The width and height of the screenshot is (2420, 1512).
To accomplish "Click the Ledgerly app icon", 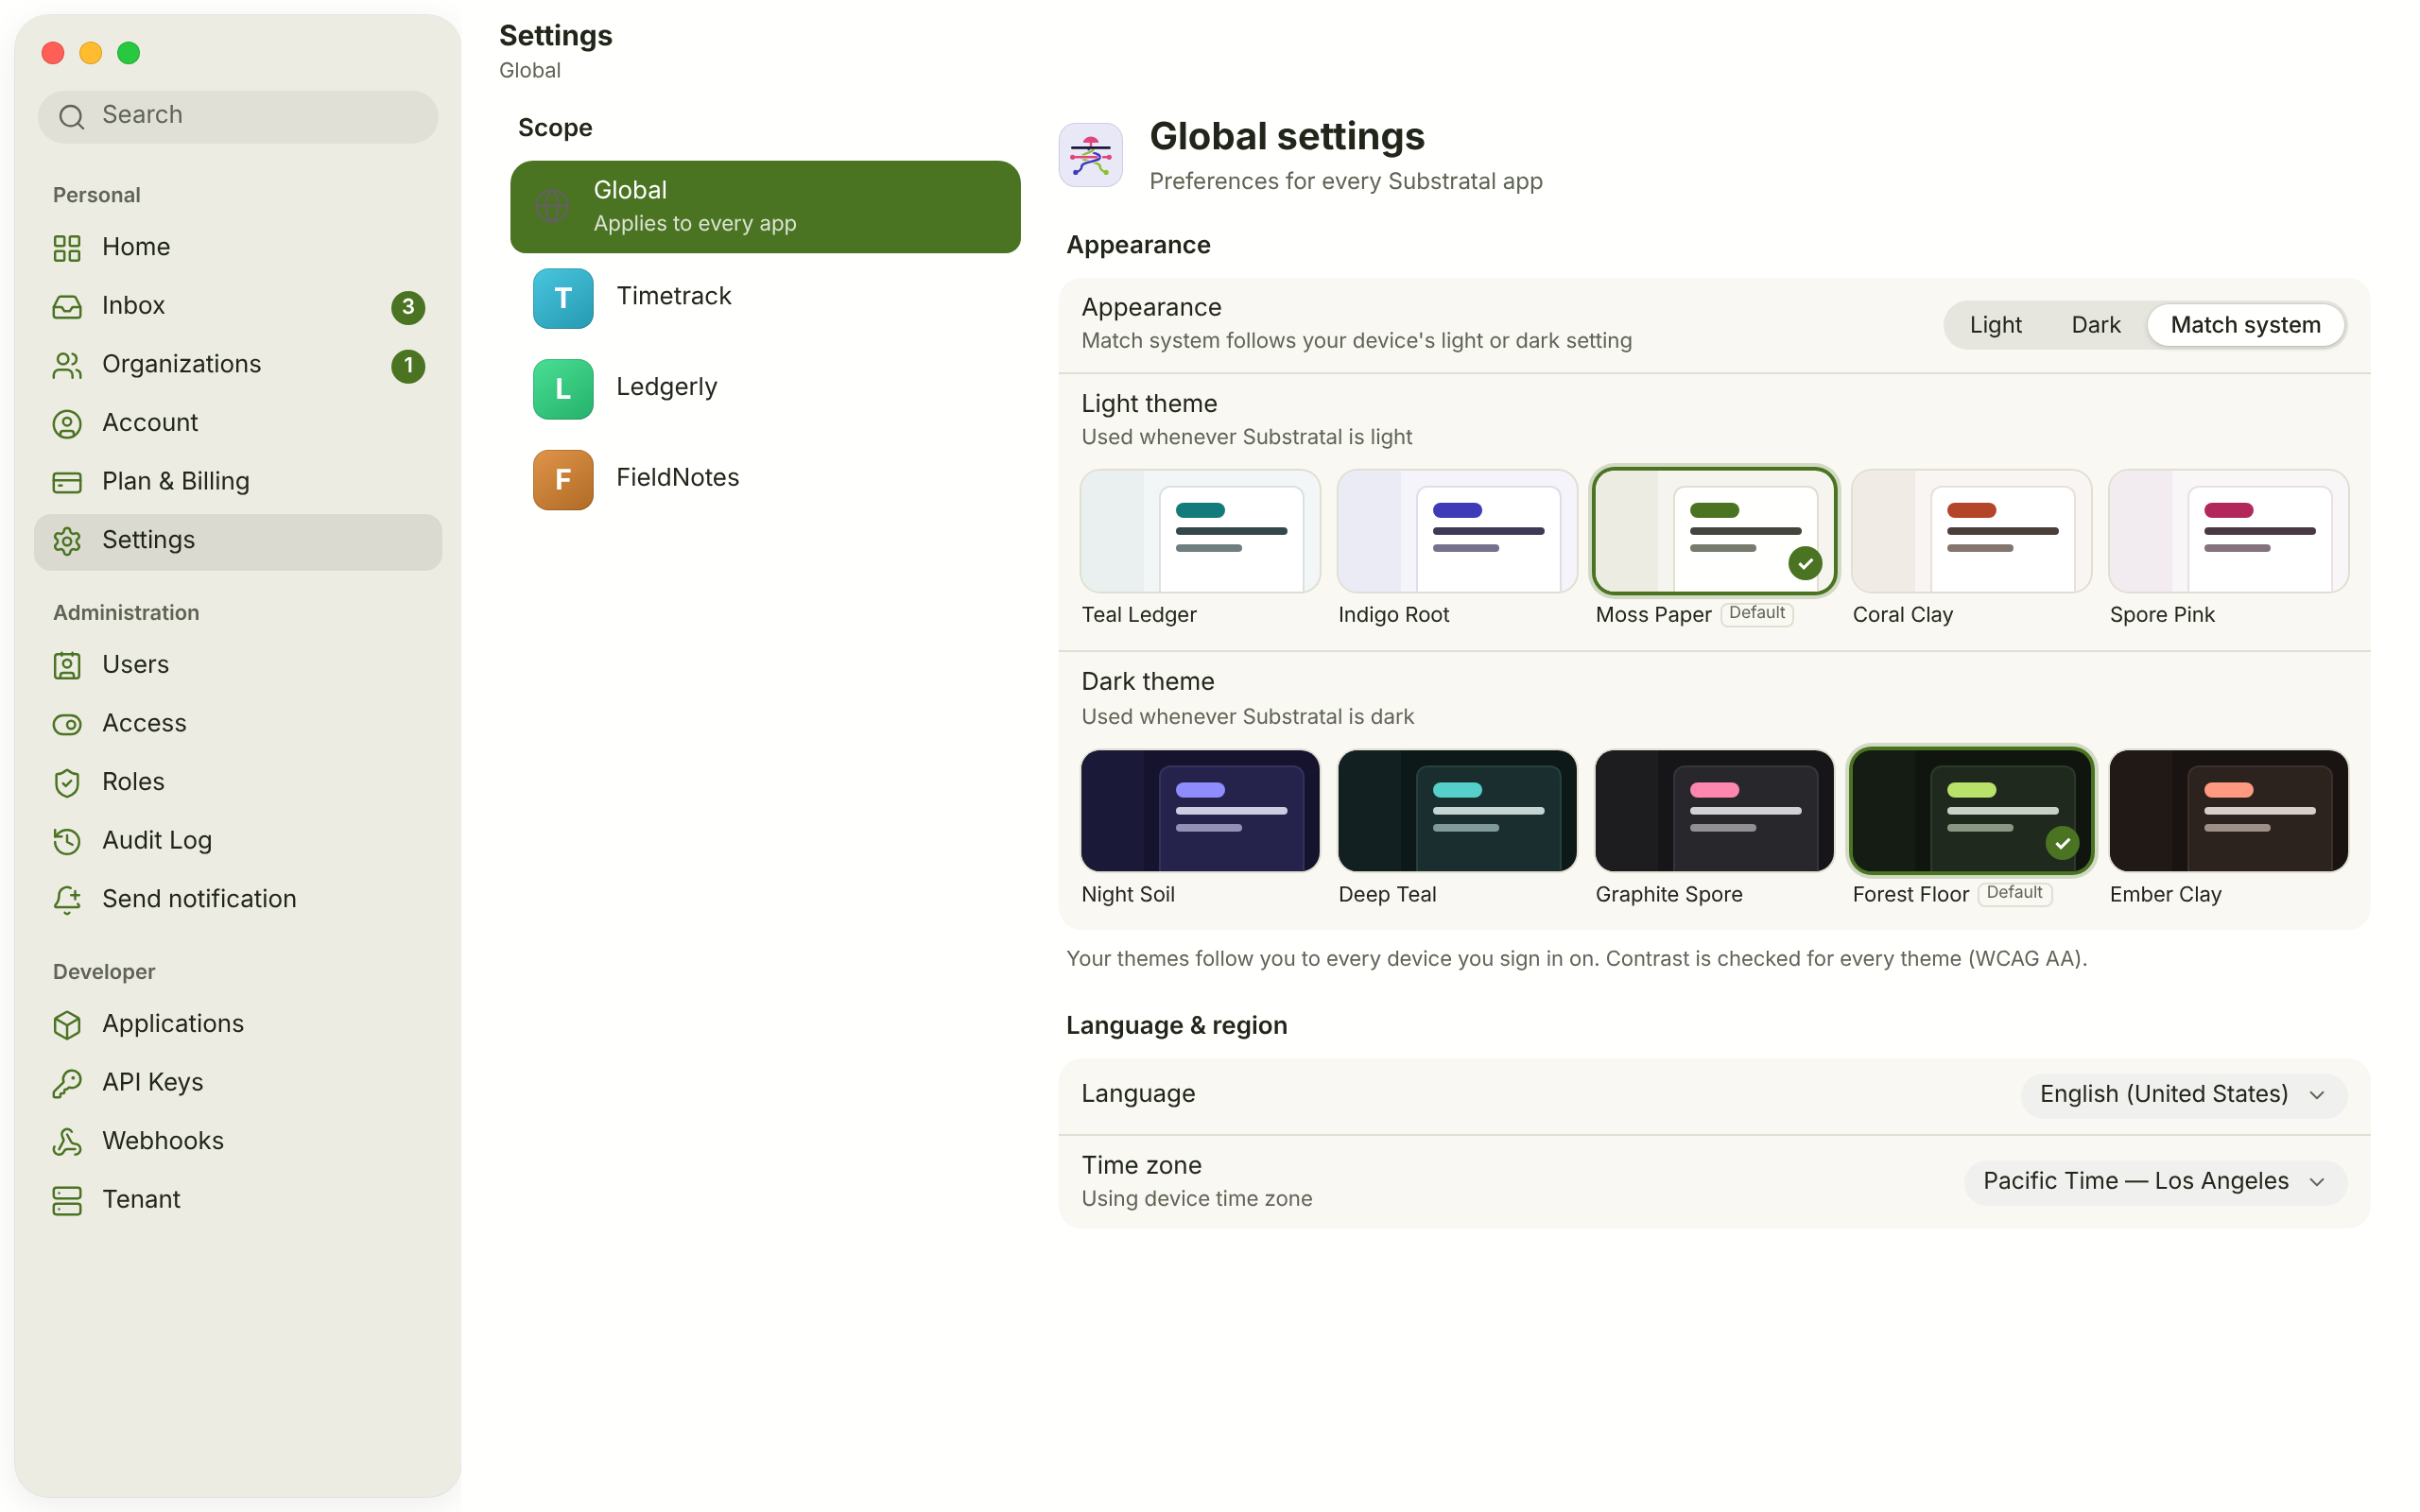I will pyautogui.click(x=563, y=389).
